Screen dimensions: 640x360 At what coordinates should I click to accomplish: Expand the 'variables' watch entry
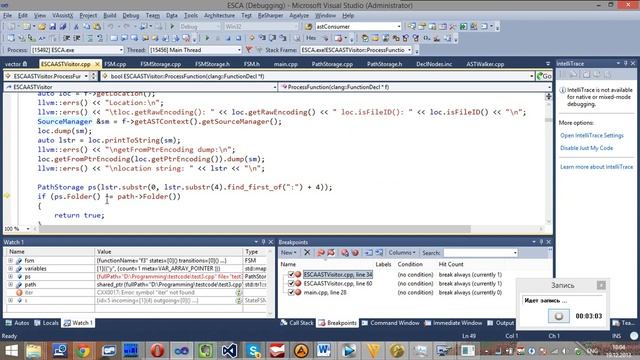pyautogui.click(x=10, y=269)
